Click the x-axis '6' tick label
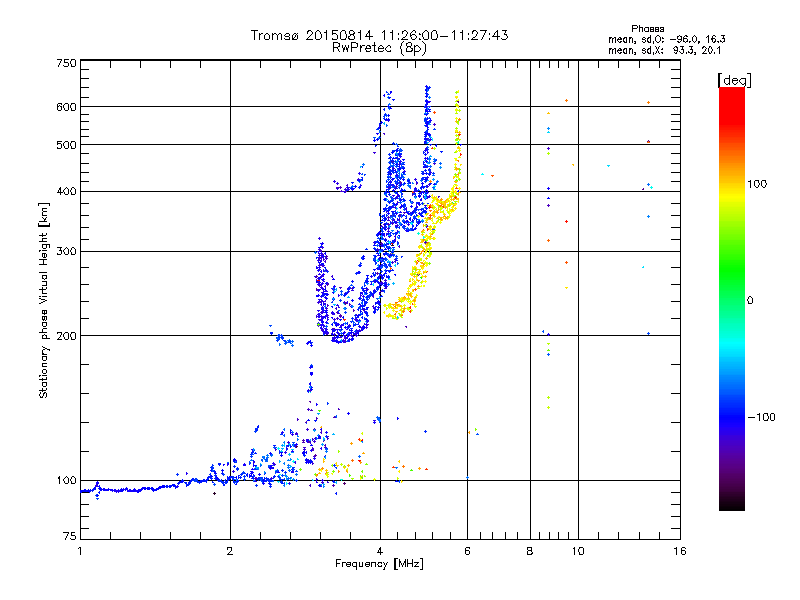Screen dimensions: 800x600 [x=467, y=551]
